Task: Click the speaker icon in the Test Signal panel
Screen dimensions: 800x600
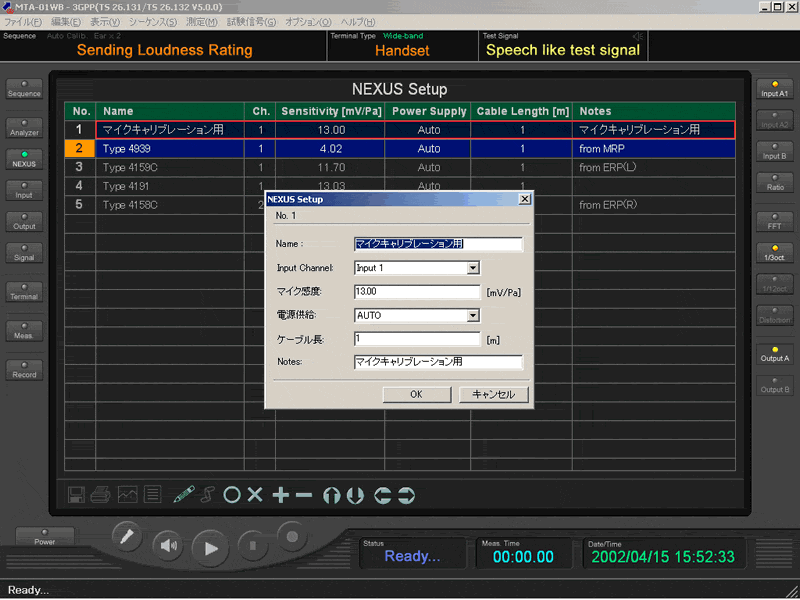Action: click(638, 36)
